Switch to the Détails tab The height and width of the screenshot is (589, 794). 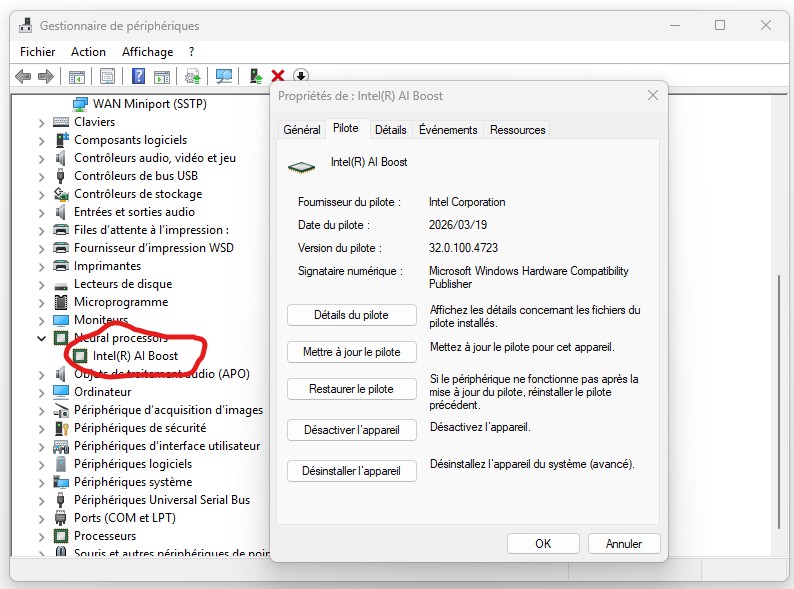pos(390,130)
